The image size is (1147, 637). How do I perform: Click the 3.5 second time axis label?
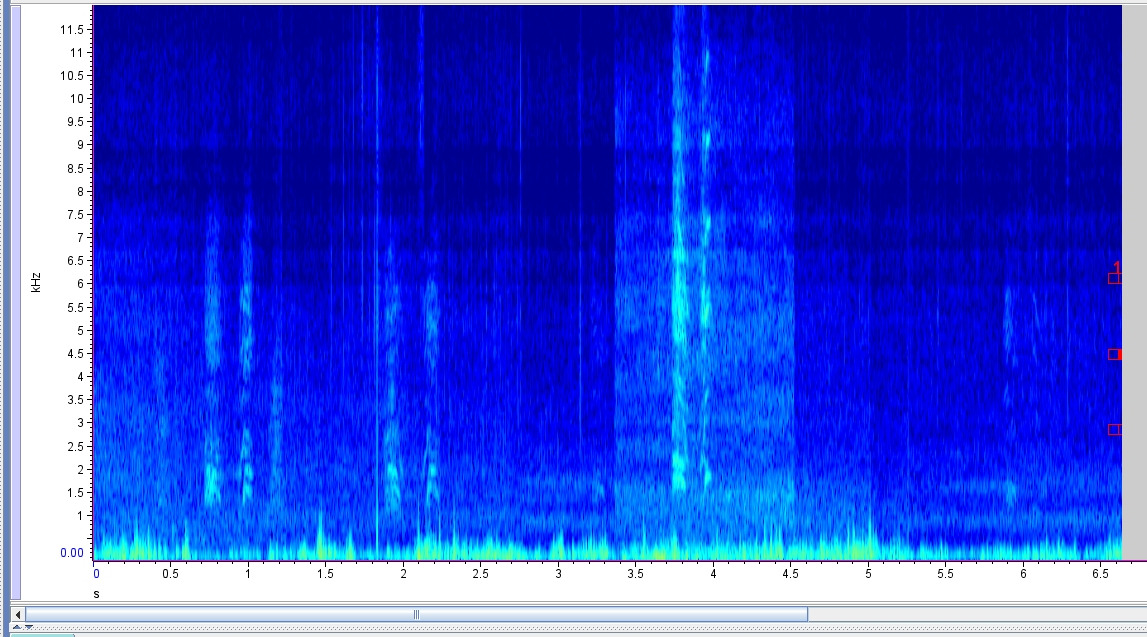pyautogui.click(x=635, y=574)
